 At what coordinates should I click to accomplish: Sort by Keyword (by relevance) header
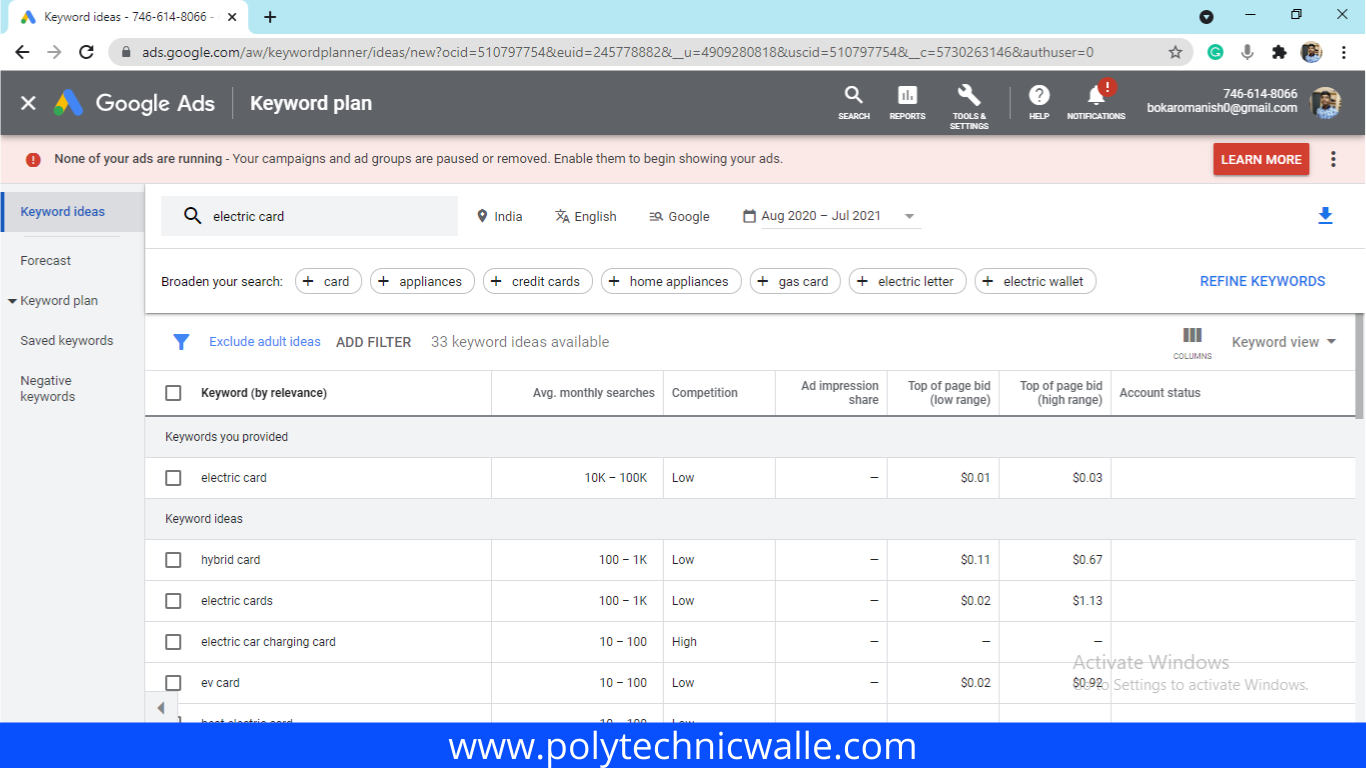[264, 393]
